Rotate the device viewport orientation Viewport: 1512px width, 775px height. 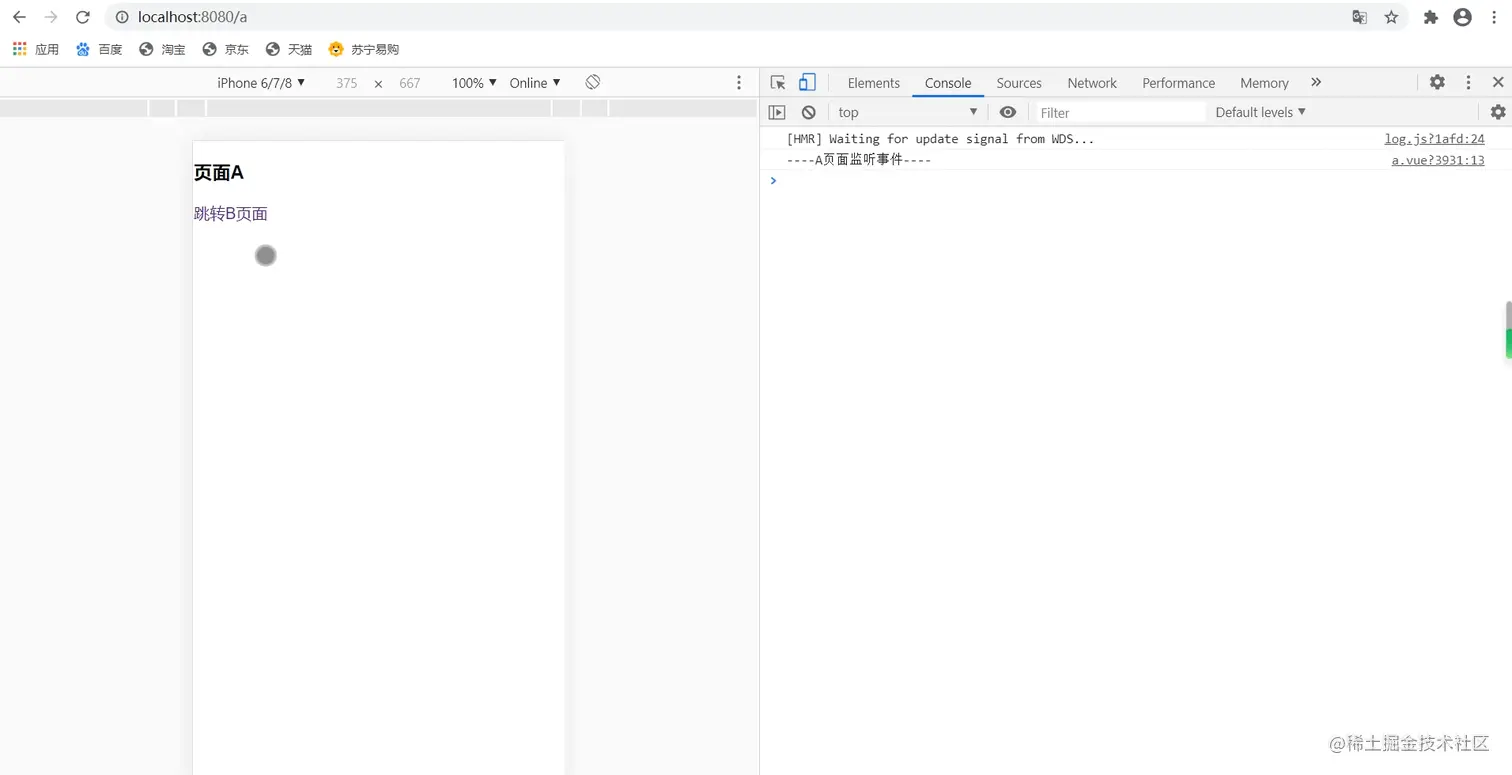[x=593, y=82]
